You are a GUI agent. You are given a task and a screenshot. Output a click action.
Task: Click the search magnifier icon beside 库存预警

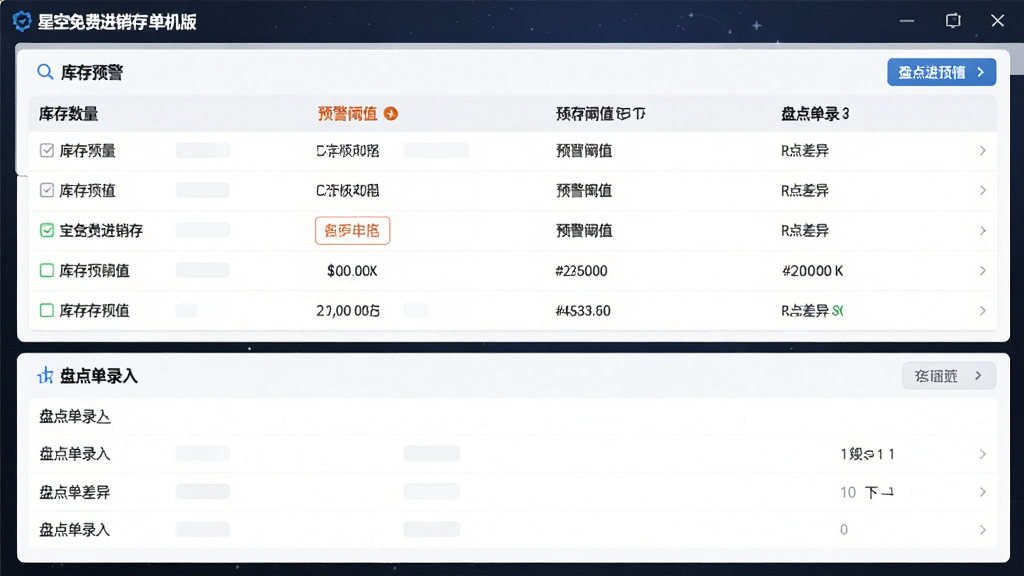[x=45, y=72]
